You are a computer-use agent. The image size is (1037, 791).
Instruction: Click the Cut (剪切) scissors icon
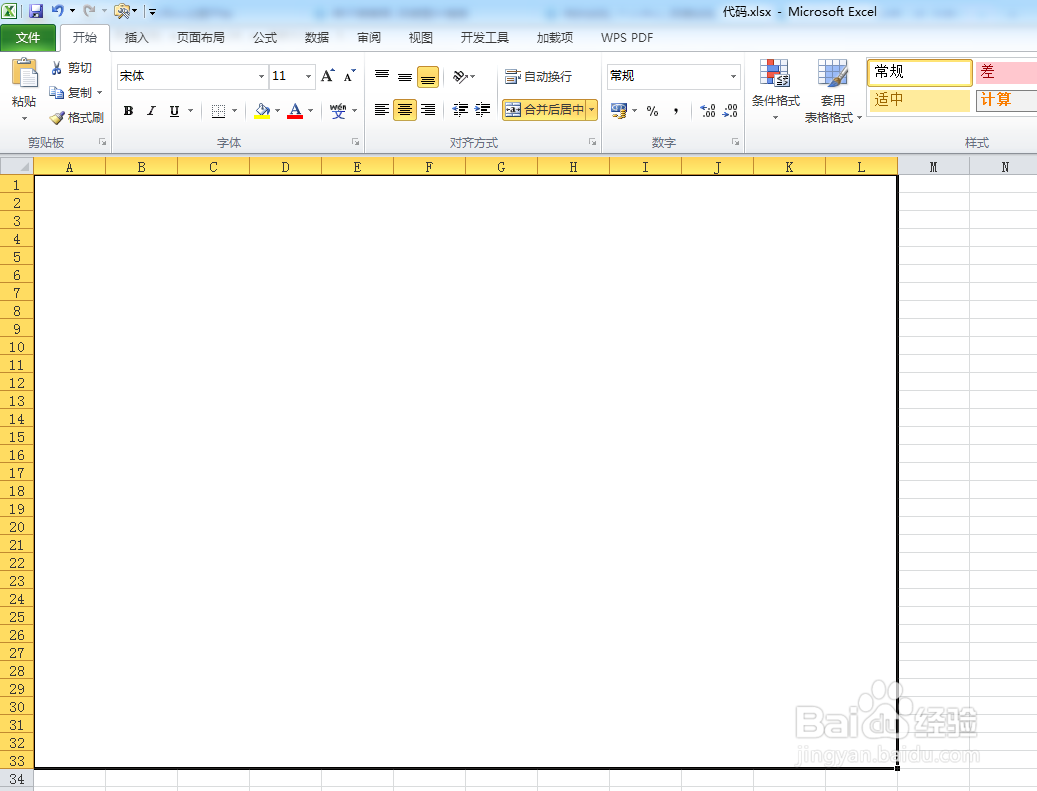[x=56, y=67]
